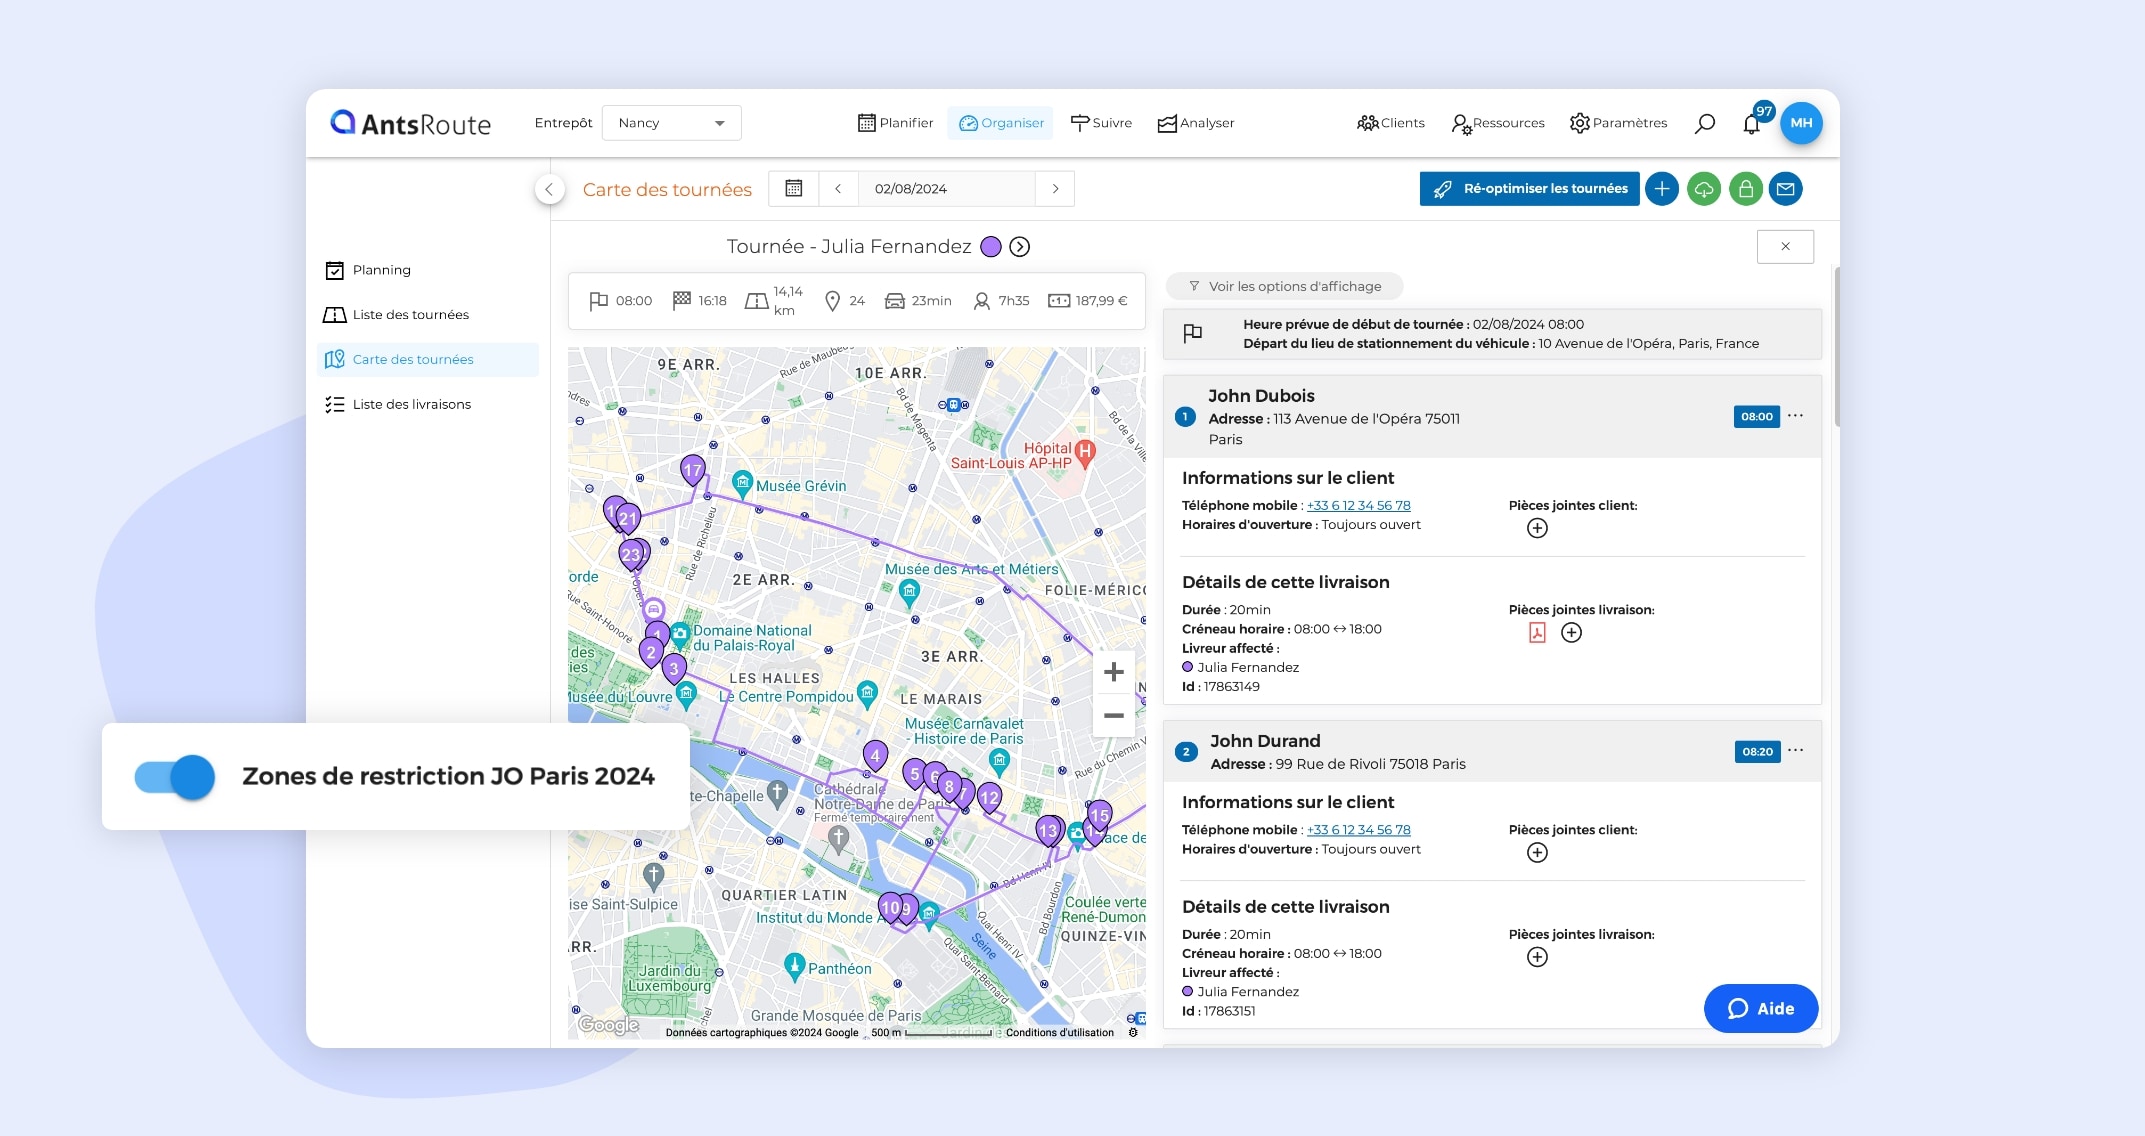Open the calendar date picker icon

tap(794, 188)
